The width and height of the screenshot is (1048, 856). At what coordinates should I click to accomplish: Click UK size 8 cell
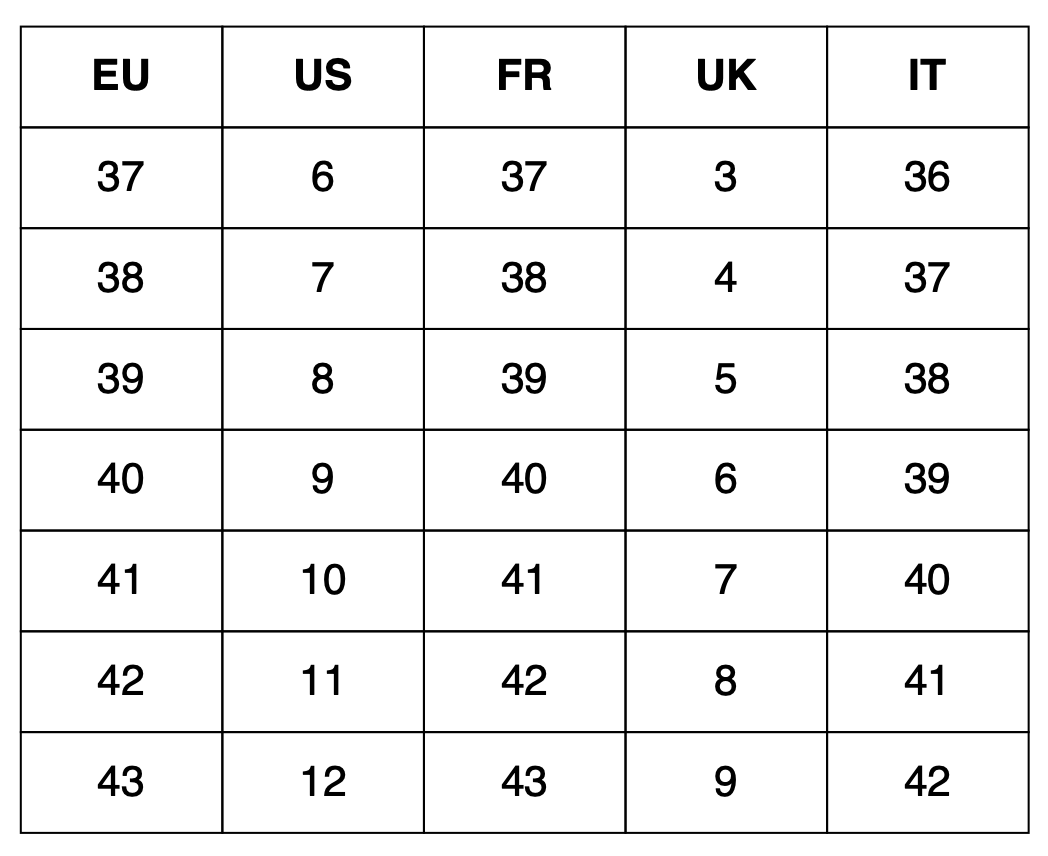click(x=727, y=682)
